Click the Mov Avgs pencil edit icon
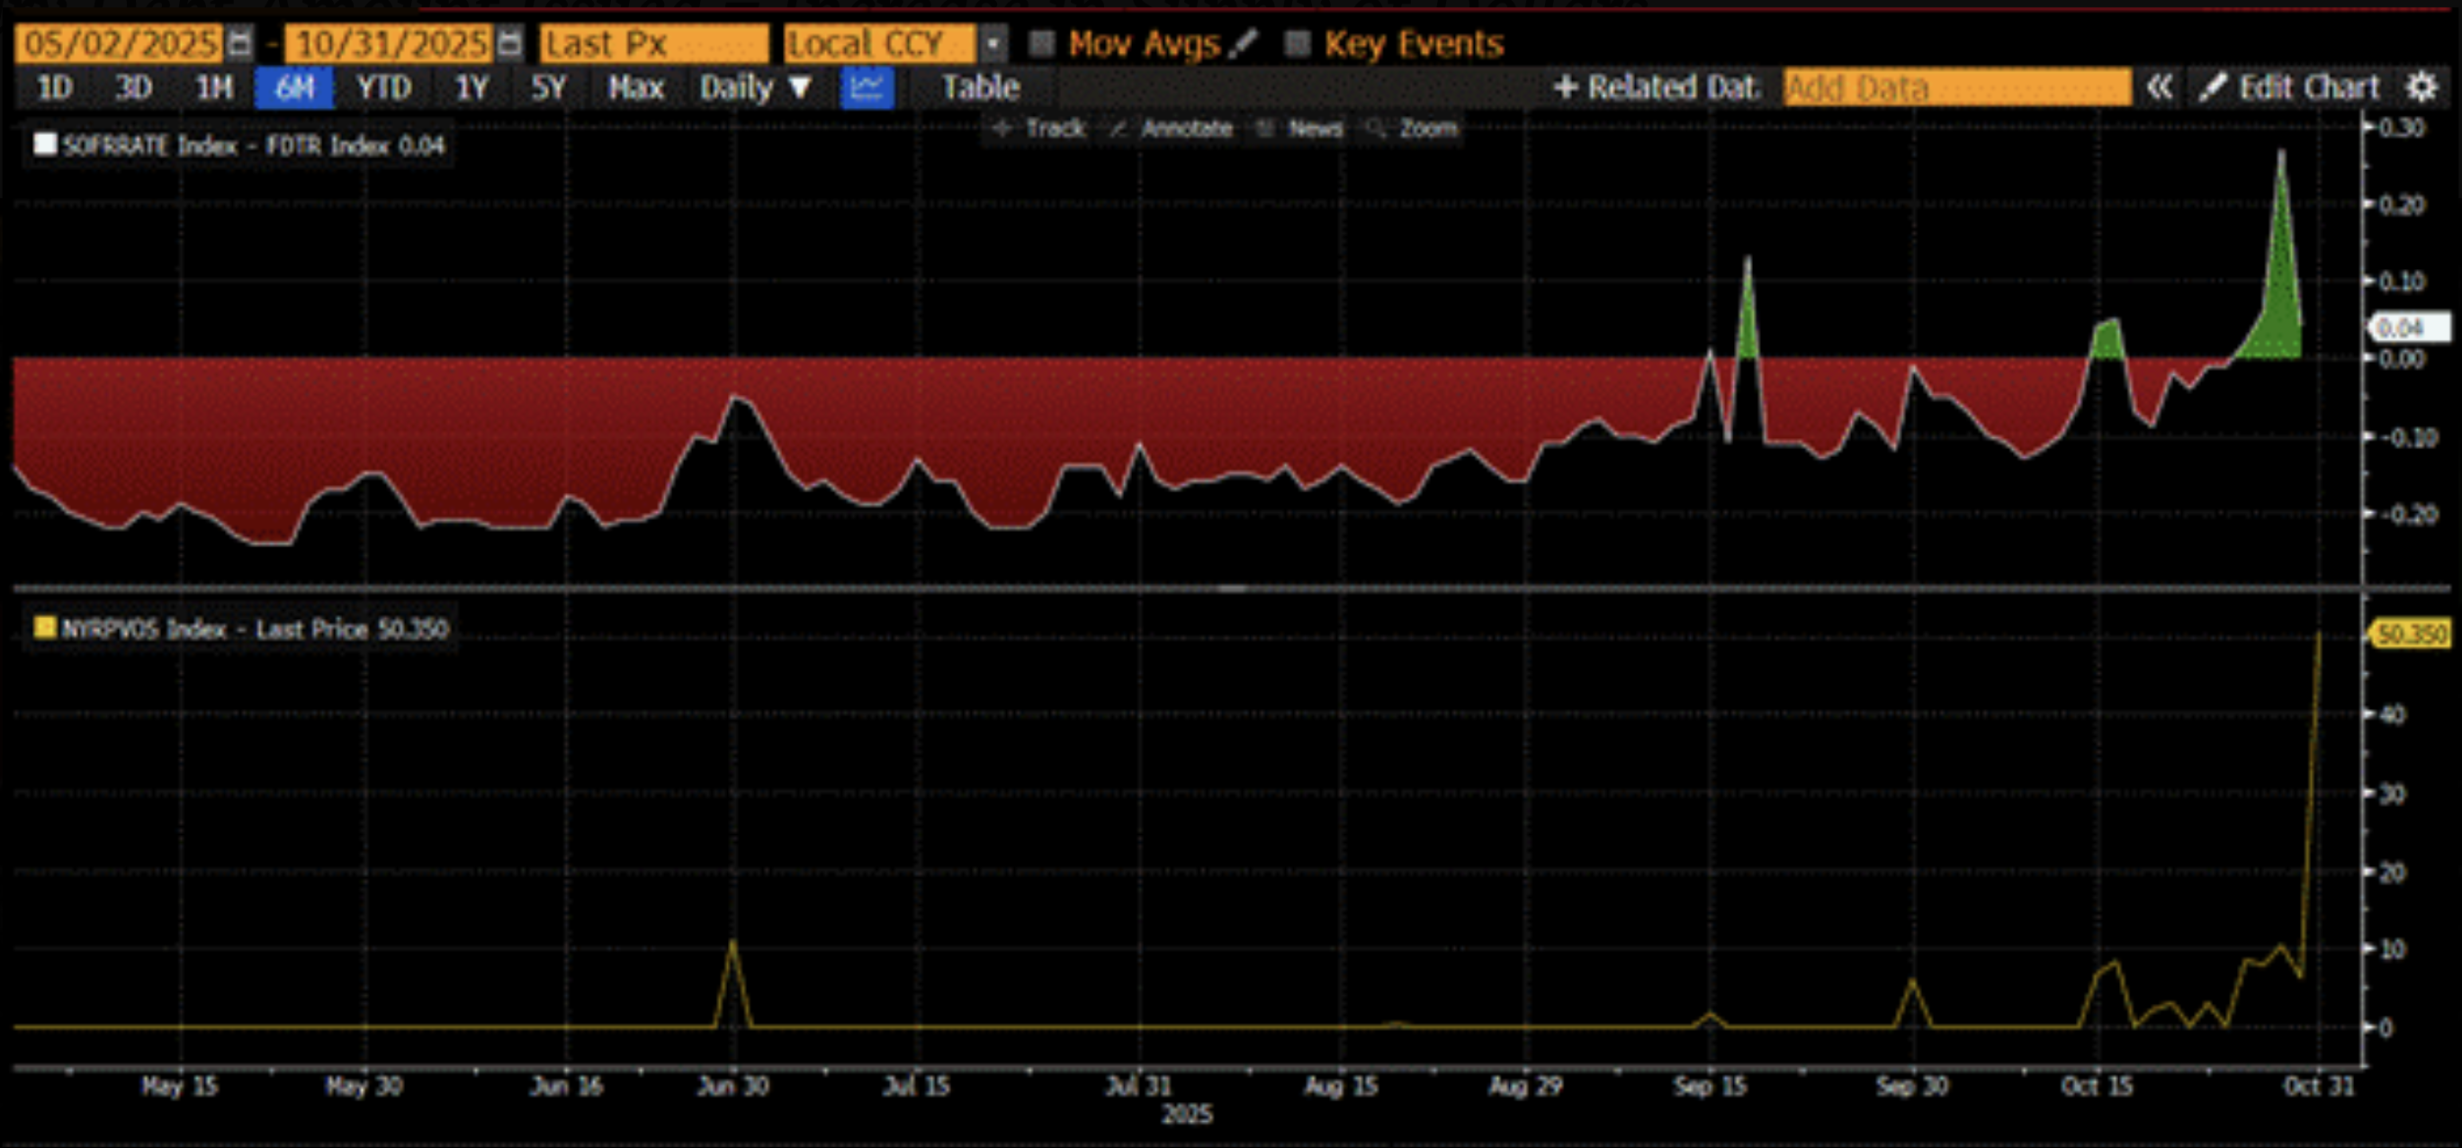 1242,43
